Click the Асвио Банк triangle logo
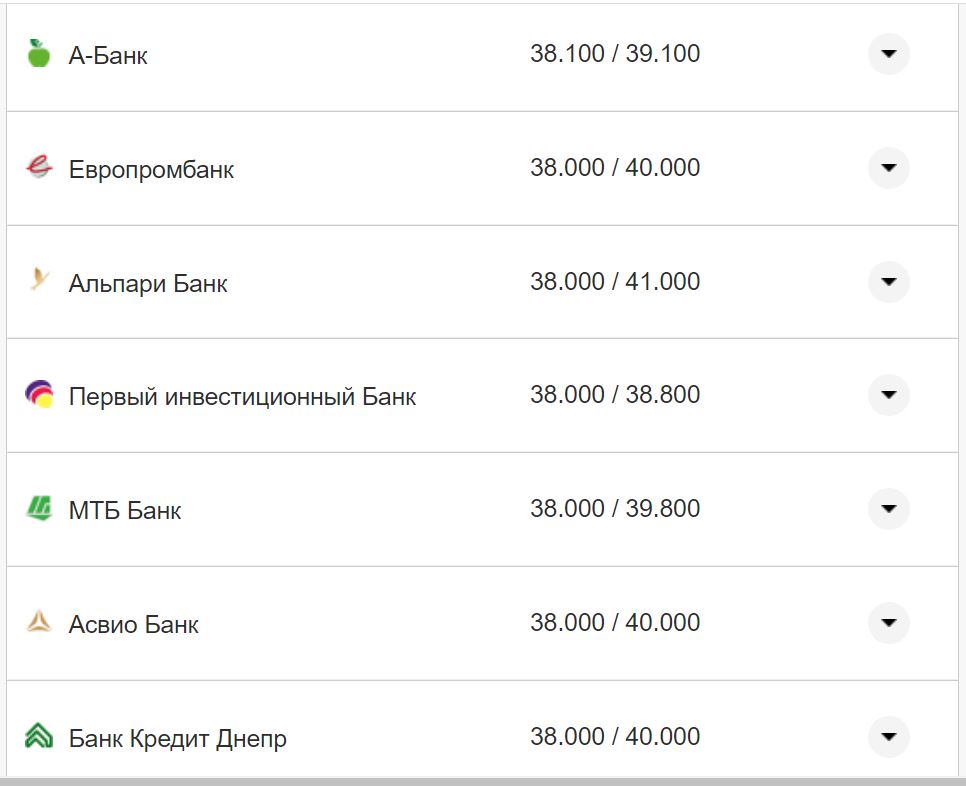 [39, 623]
